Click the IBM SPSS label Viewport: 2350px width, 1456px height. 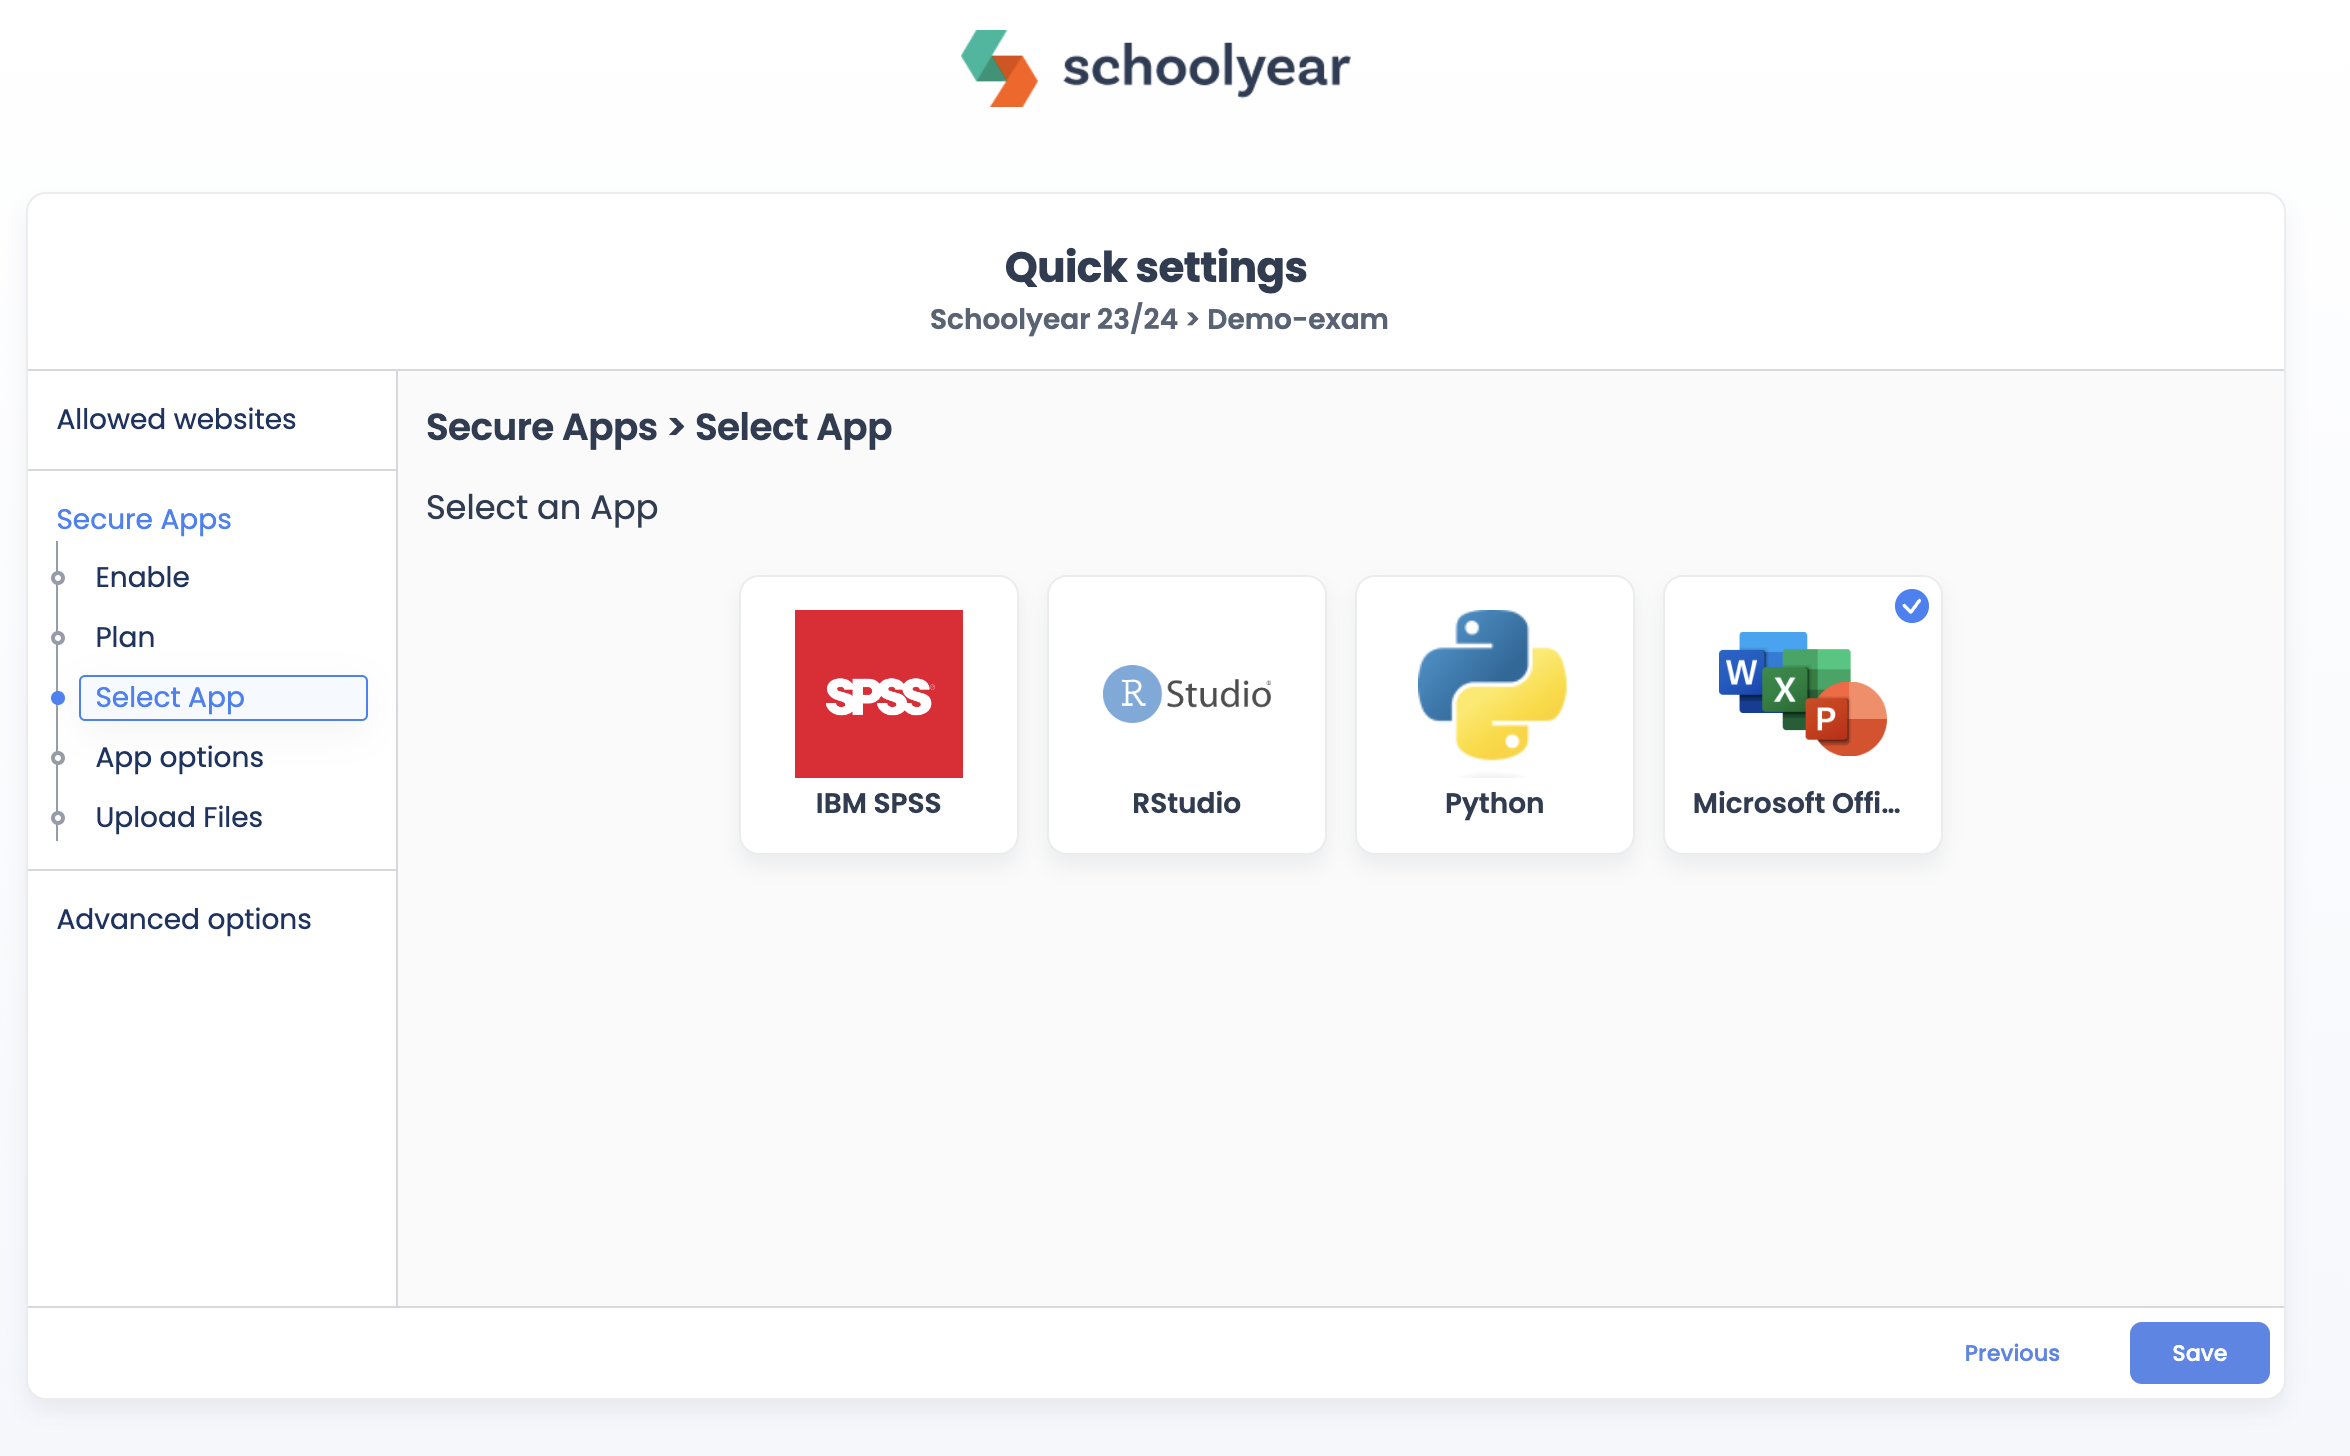tap(878, 803)
